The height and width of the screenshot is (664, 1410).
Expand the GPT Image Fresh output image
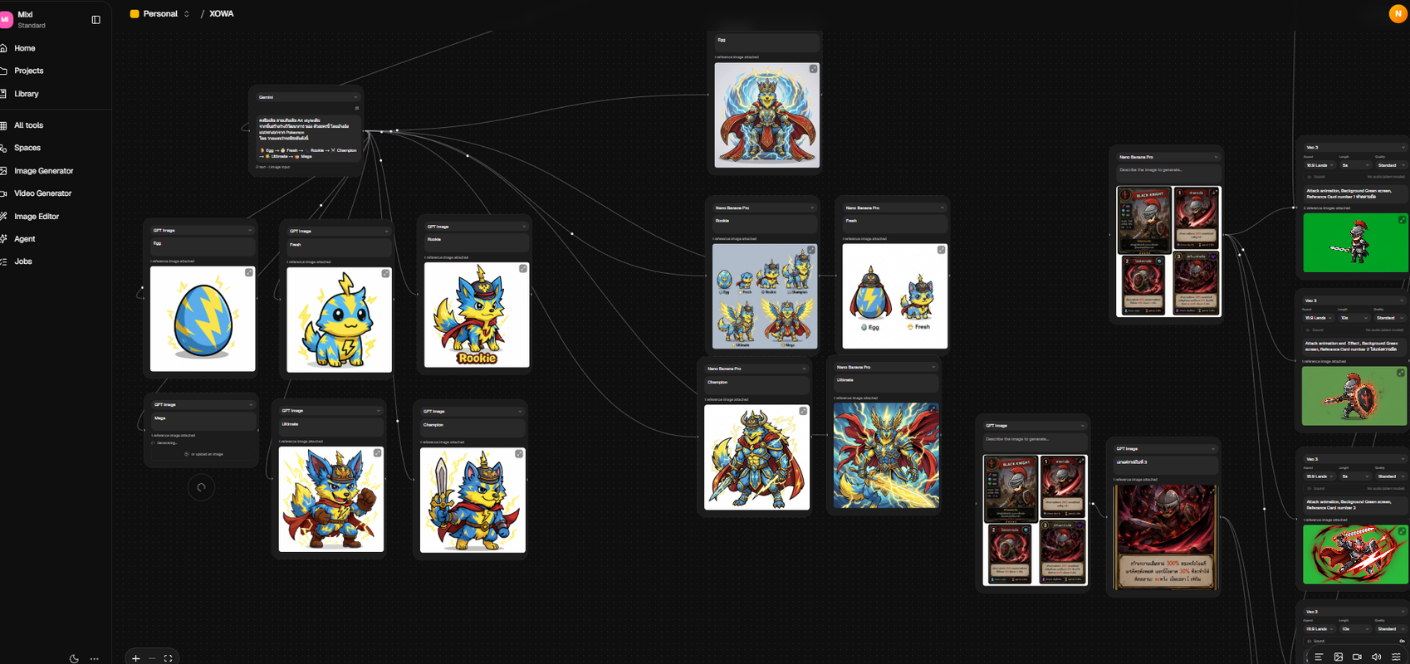point(385,273)
